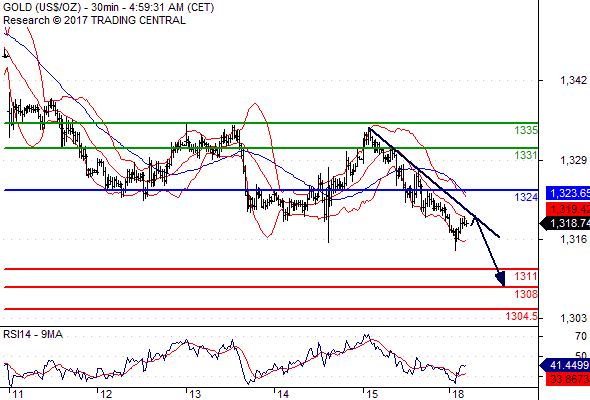The width and height of the screenshot is (590, 400).
Task: Click the red 33.8673 RSI average tag
Action: click(568, 379)
